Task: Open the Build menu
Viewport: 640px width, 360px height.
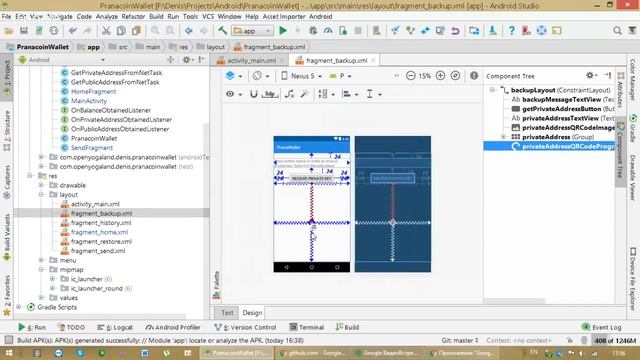Action: coord(156,16)
